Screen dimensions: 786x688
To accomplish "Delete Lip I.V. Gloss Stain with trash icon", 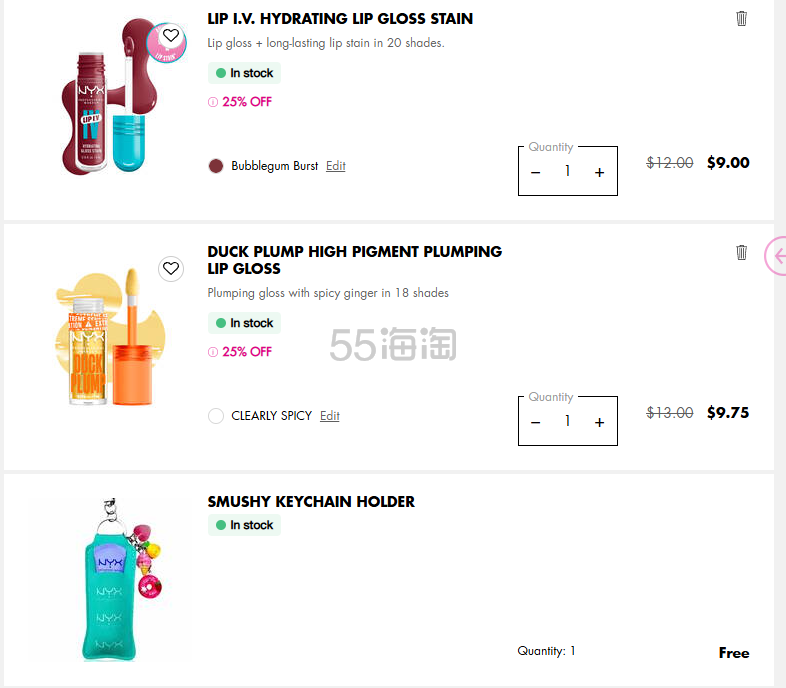I will pyautogui.click(x=741, y=19).
